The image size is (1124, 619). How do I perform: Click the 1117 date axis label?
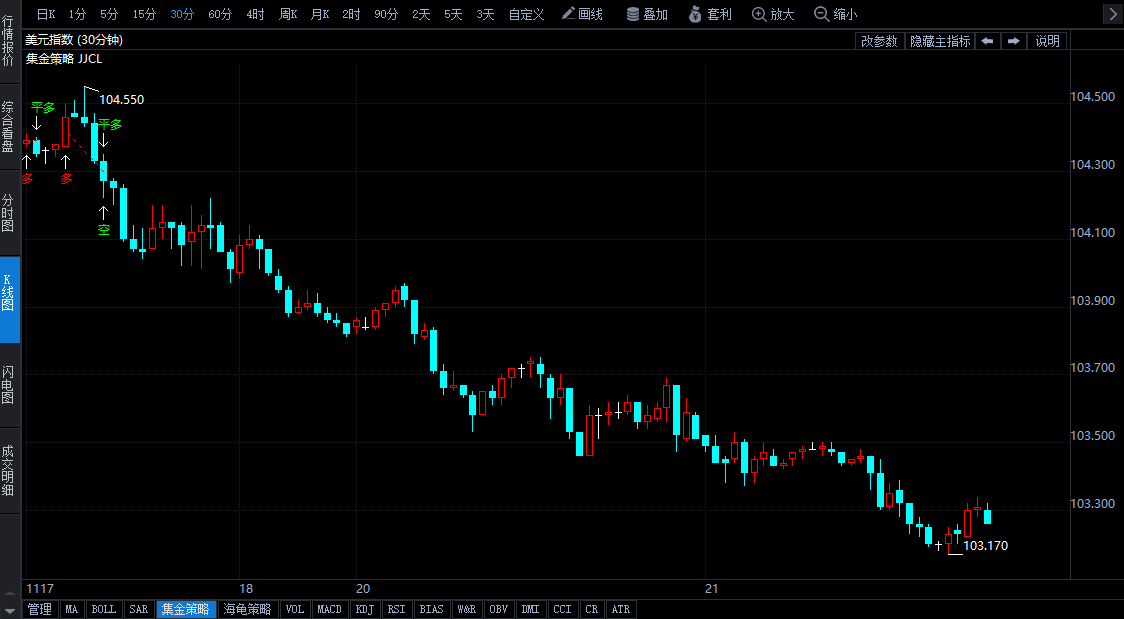(39, 589)
